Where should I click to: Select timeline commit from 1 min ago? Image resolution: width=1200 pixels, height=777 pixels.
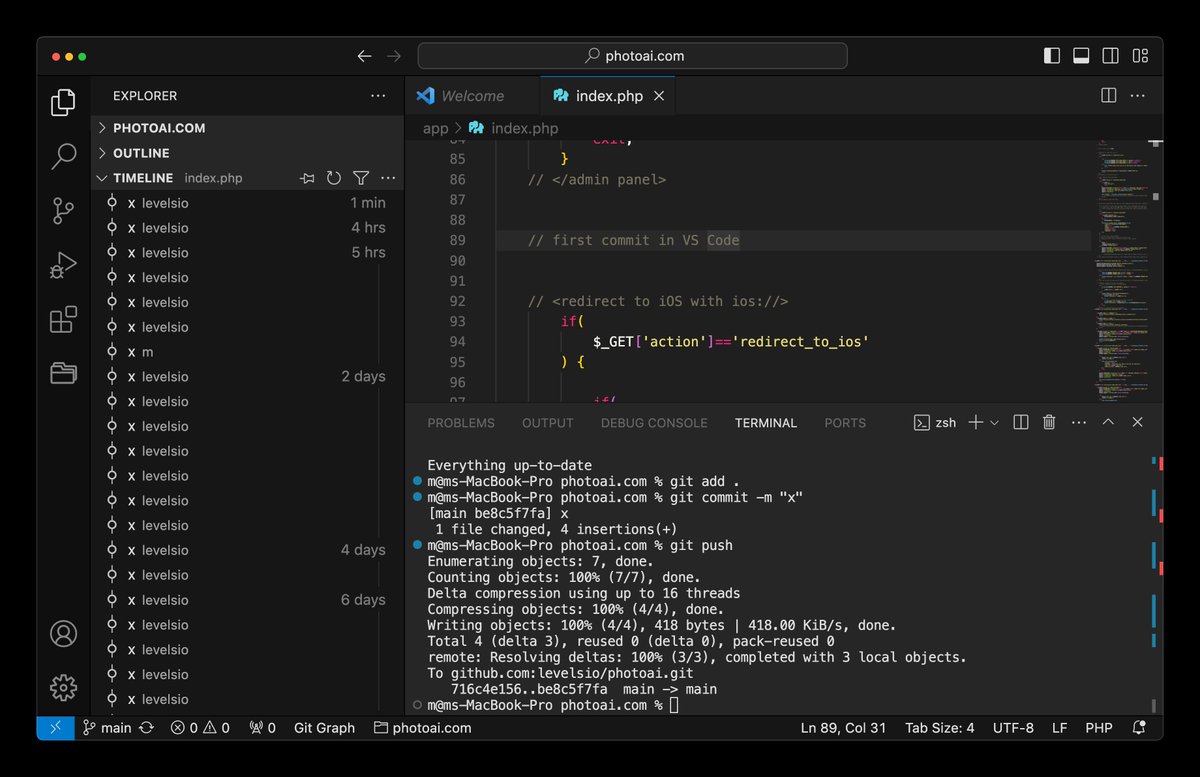coord(248,203)
